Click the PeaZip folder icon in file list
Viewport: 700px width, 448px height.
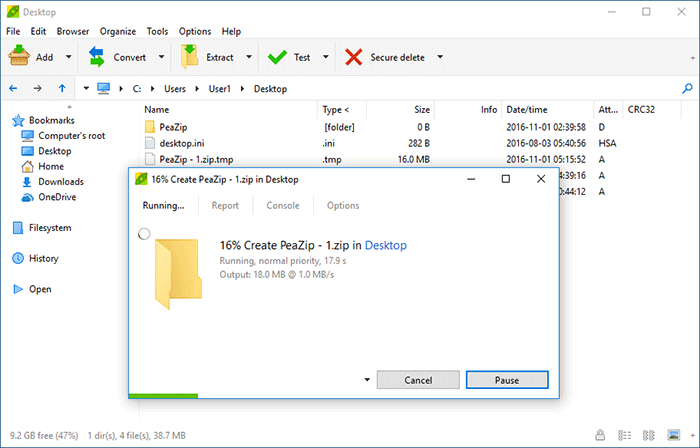[x=150, y=127]
